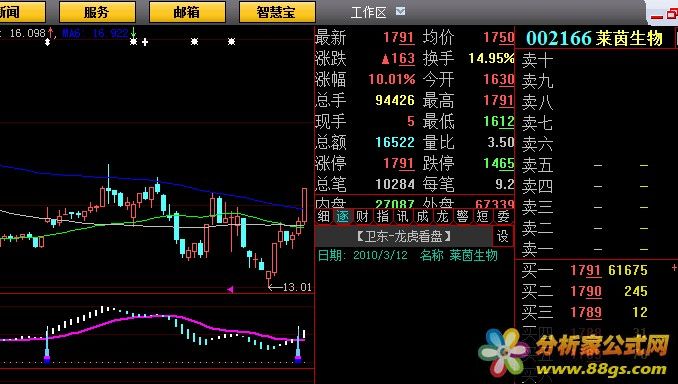Click the 002166 莱茵生物 stock title
The height and width of the screenshot is (384, 678).
pyautogui.click(x=594, y=38)
